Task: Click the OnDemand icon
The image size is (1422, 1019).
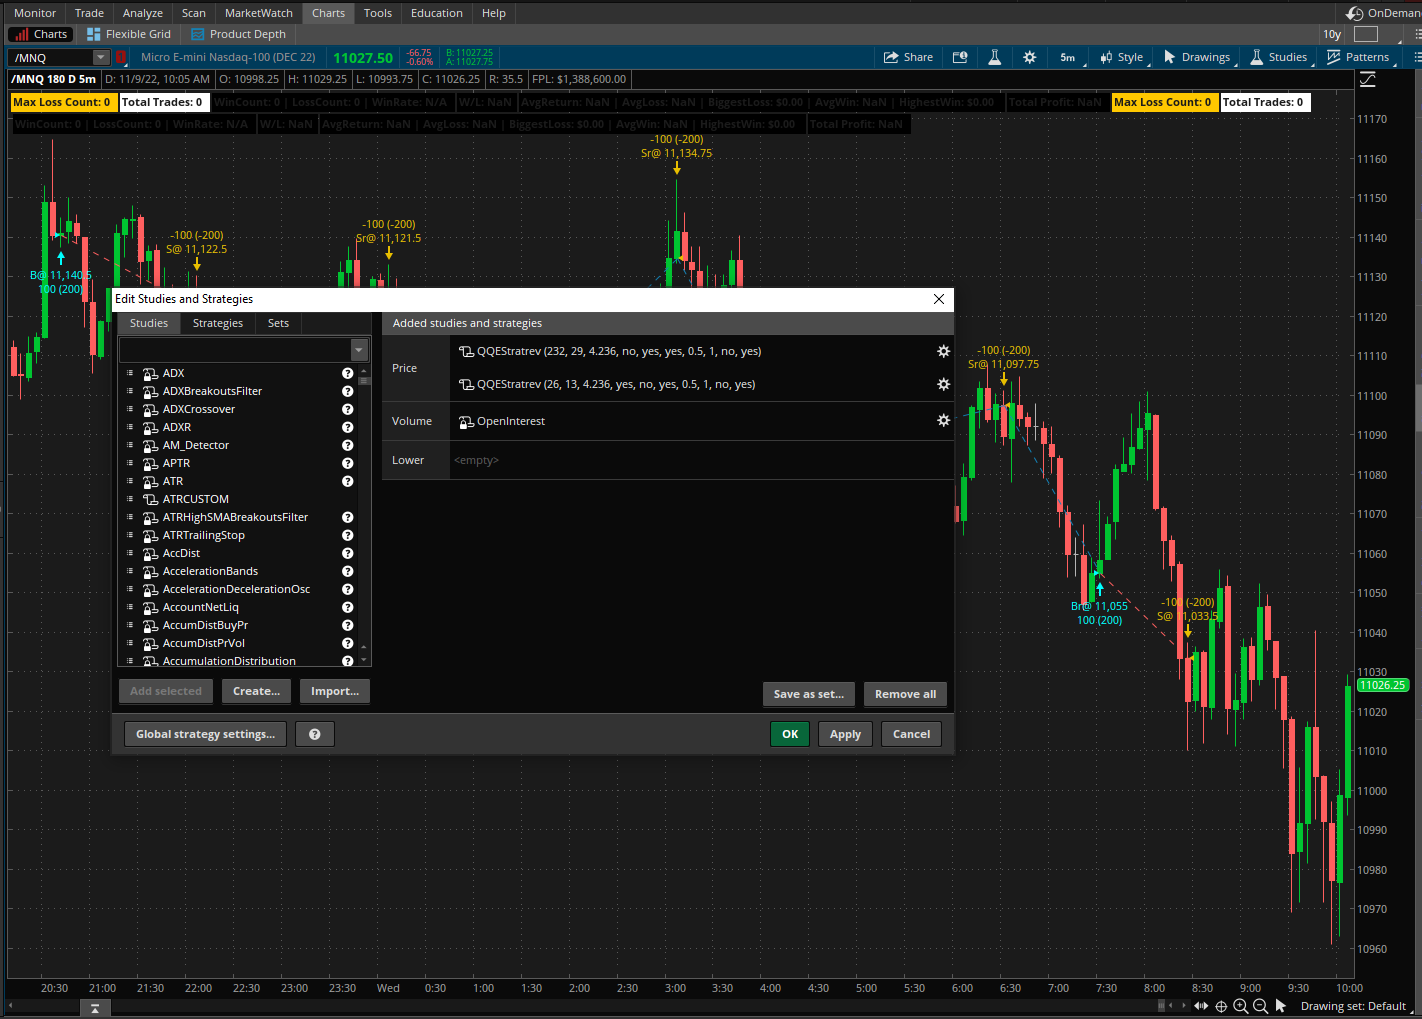Action: (1355, 13)
